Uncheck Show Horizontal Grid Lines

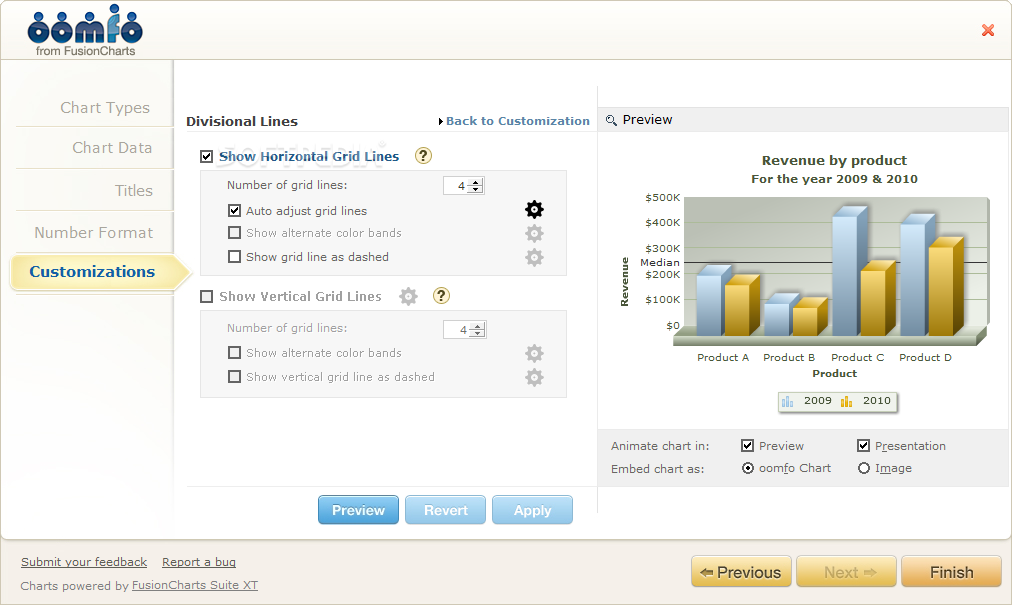pyautogui.click(x=207, y=156)
